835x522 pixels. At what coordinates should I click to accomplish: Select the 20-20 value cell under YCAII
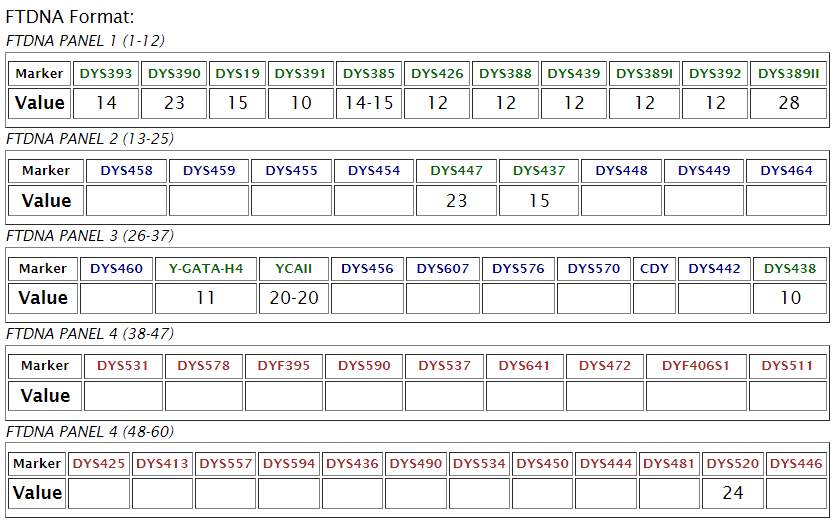294,298
